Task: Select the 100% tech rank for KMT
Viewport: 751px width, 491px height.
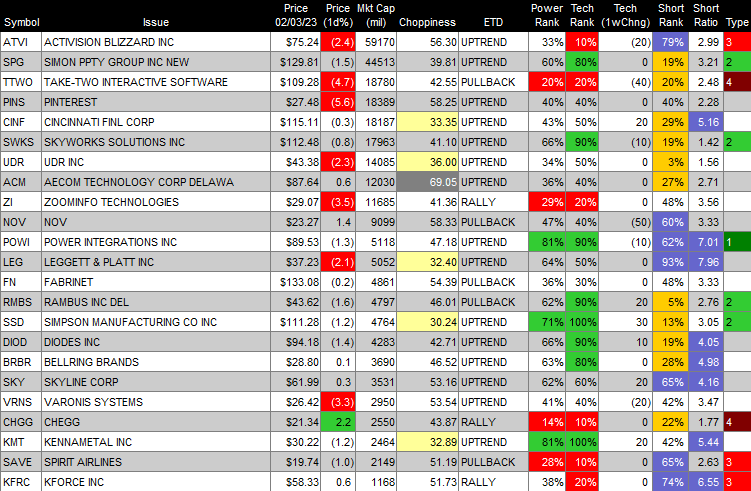Action: click(x=582, y=442)
